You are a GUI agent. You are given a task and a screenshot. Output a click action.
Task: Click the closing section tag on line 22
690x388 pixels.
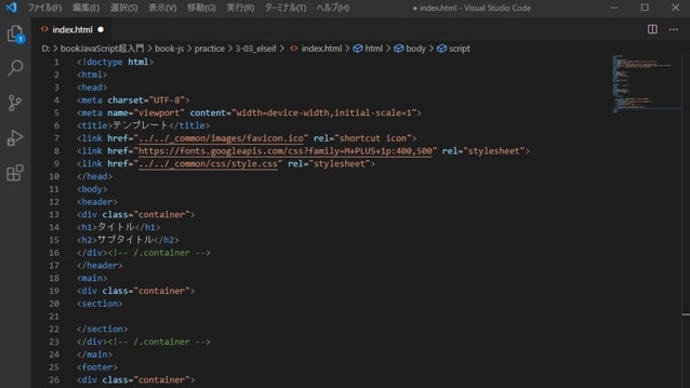tap(103, 329)
